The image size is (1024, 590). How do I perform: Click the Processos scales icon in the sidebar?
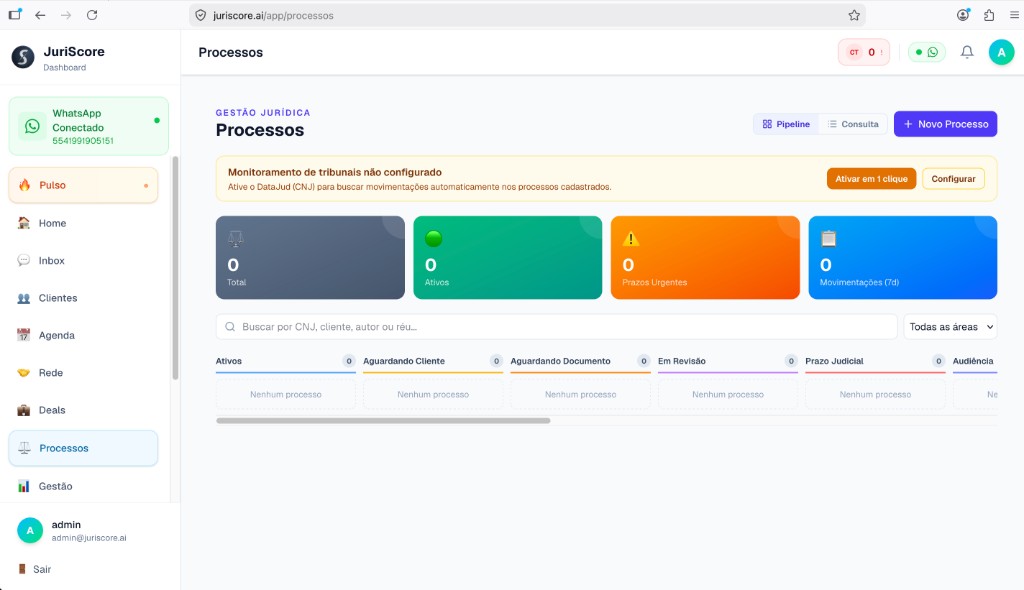pyautogui.click(x=24, y=448)
